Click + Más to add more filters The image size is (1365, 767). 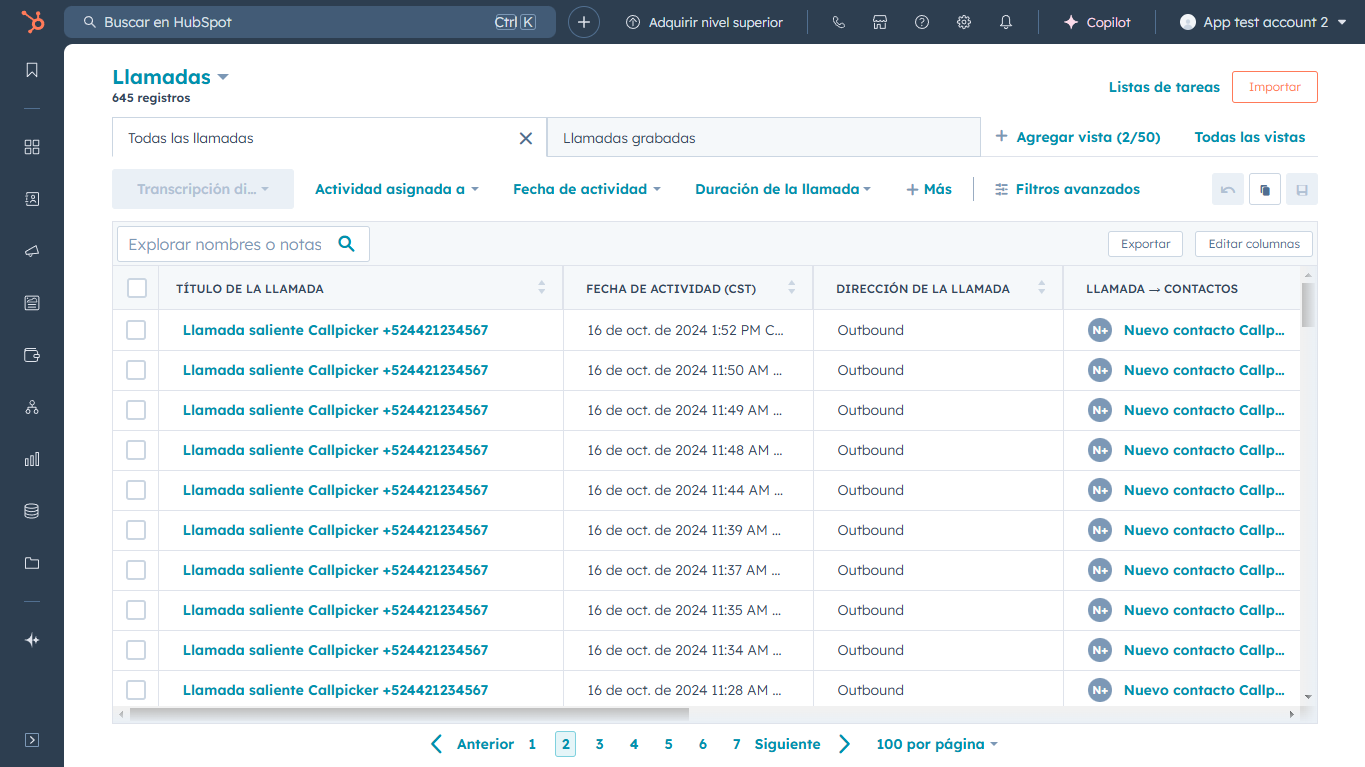pos(929,189)
